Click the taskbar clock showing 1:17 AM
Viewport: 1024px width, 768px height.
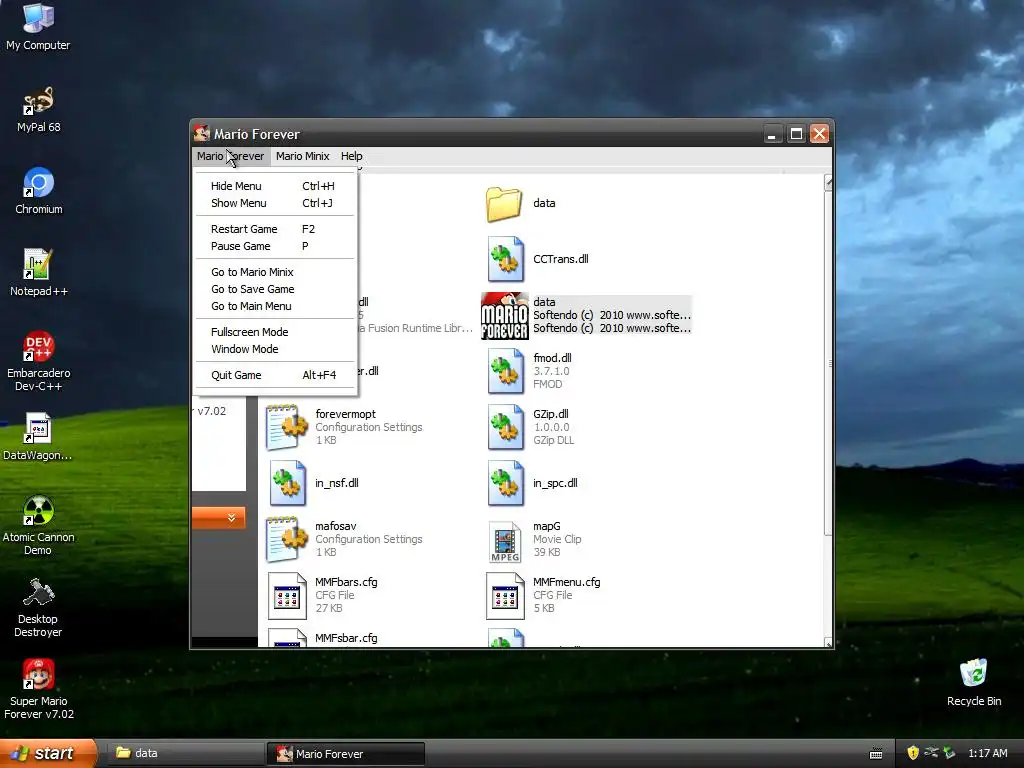[x=987, y=753]
